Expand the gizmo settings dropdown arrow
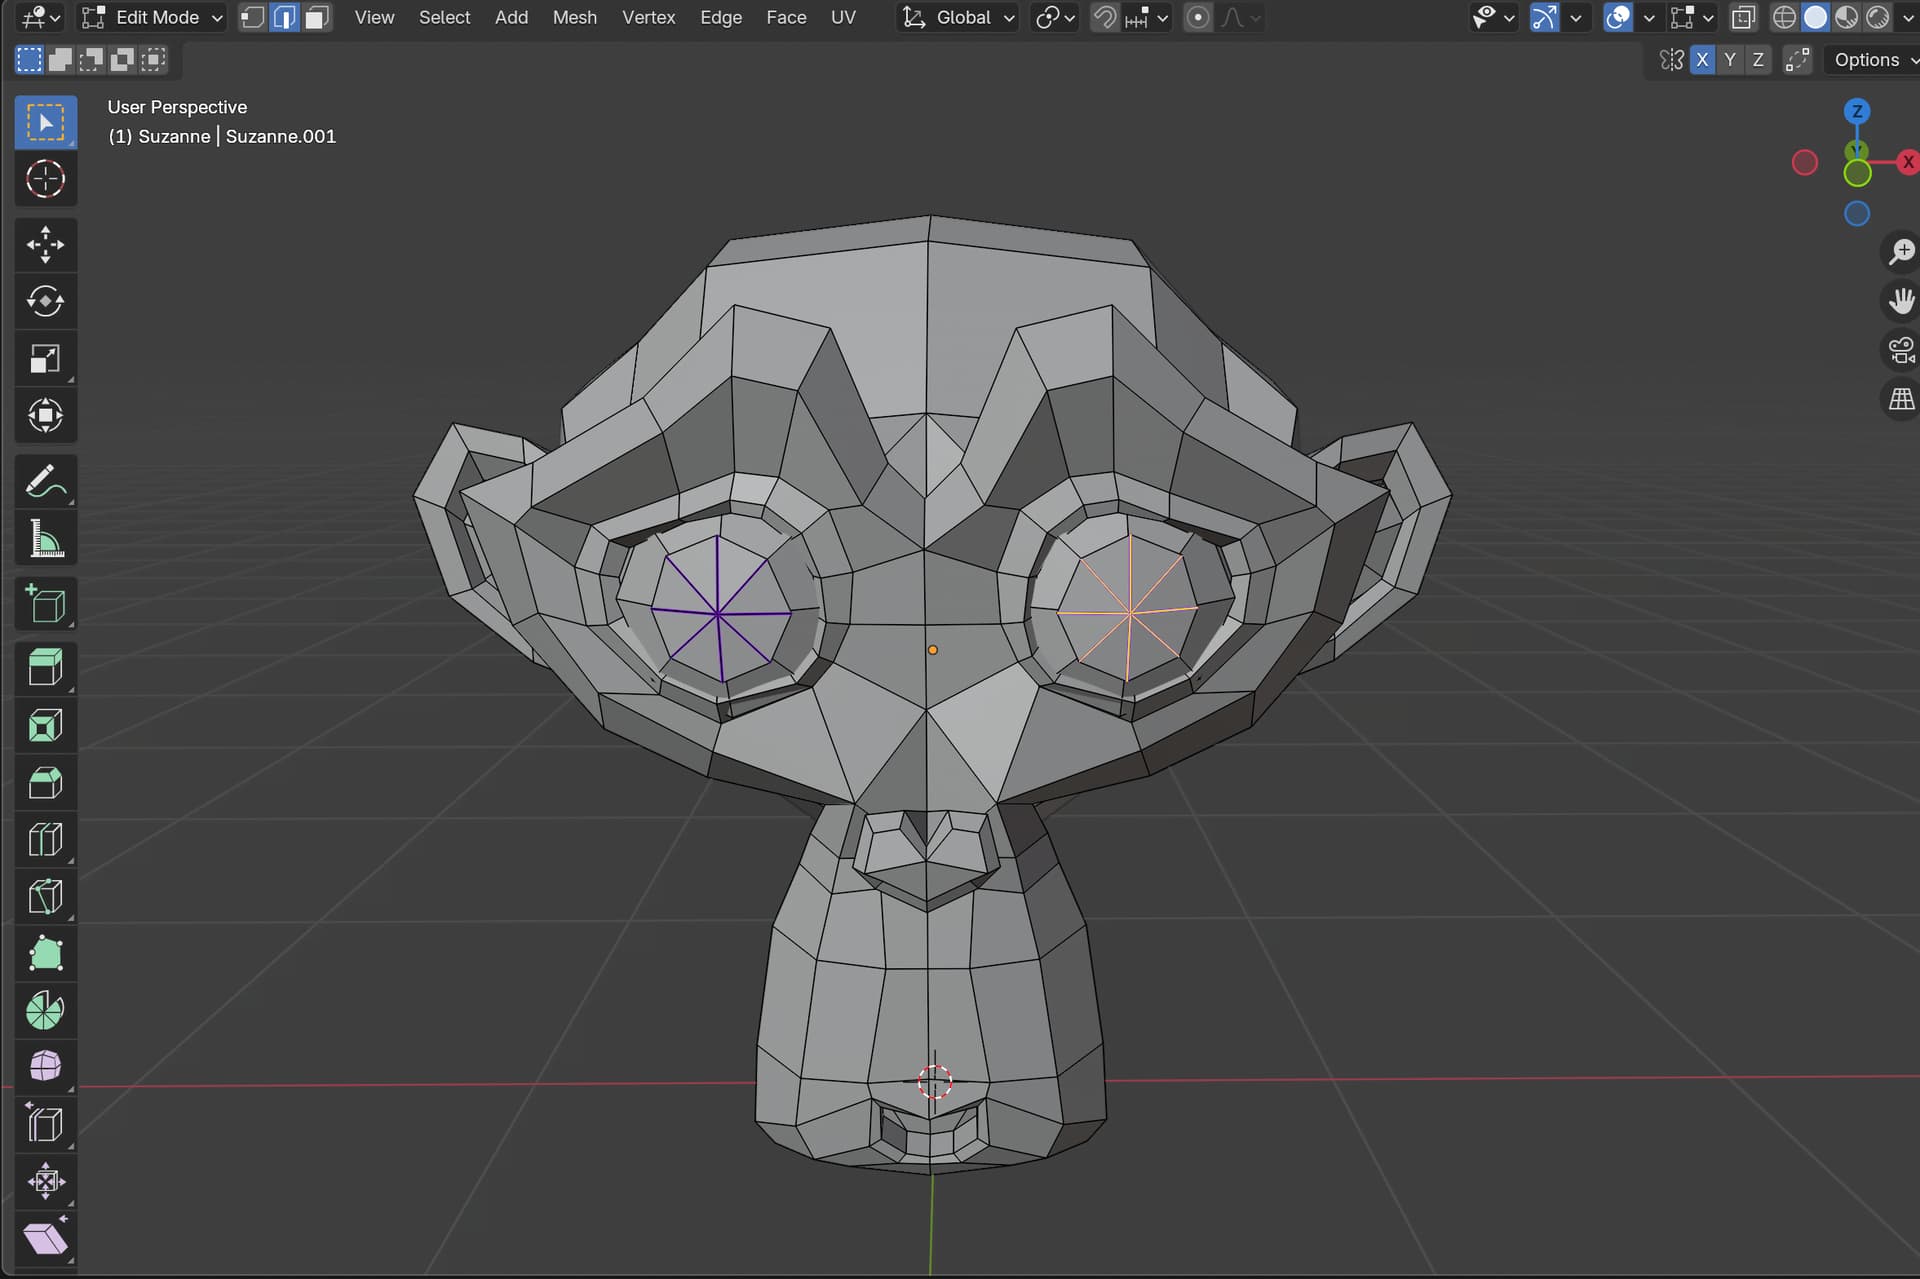The width and height of the screenshot is (1920, 1279). coord(1576,17)
